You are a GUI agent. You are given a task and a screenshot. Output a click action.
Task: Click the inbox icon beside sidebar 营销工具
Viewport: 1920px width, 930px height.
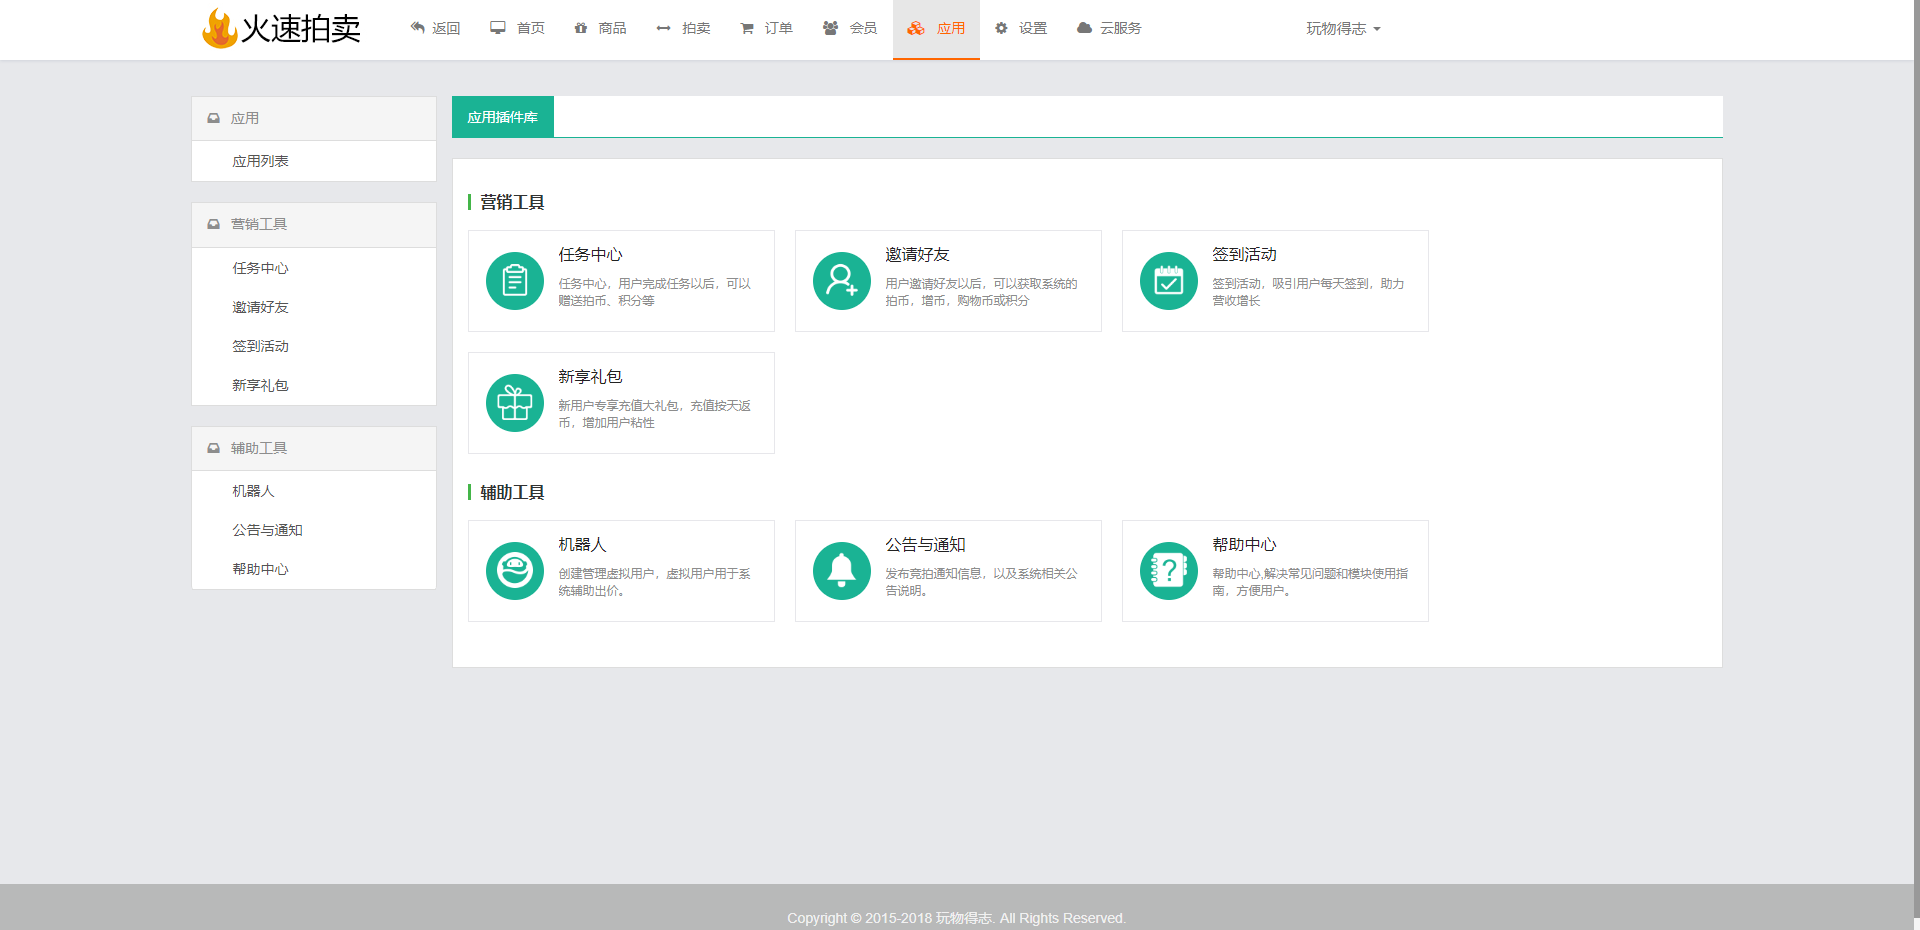pyautogui.click(x=213, y=224)
